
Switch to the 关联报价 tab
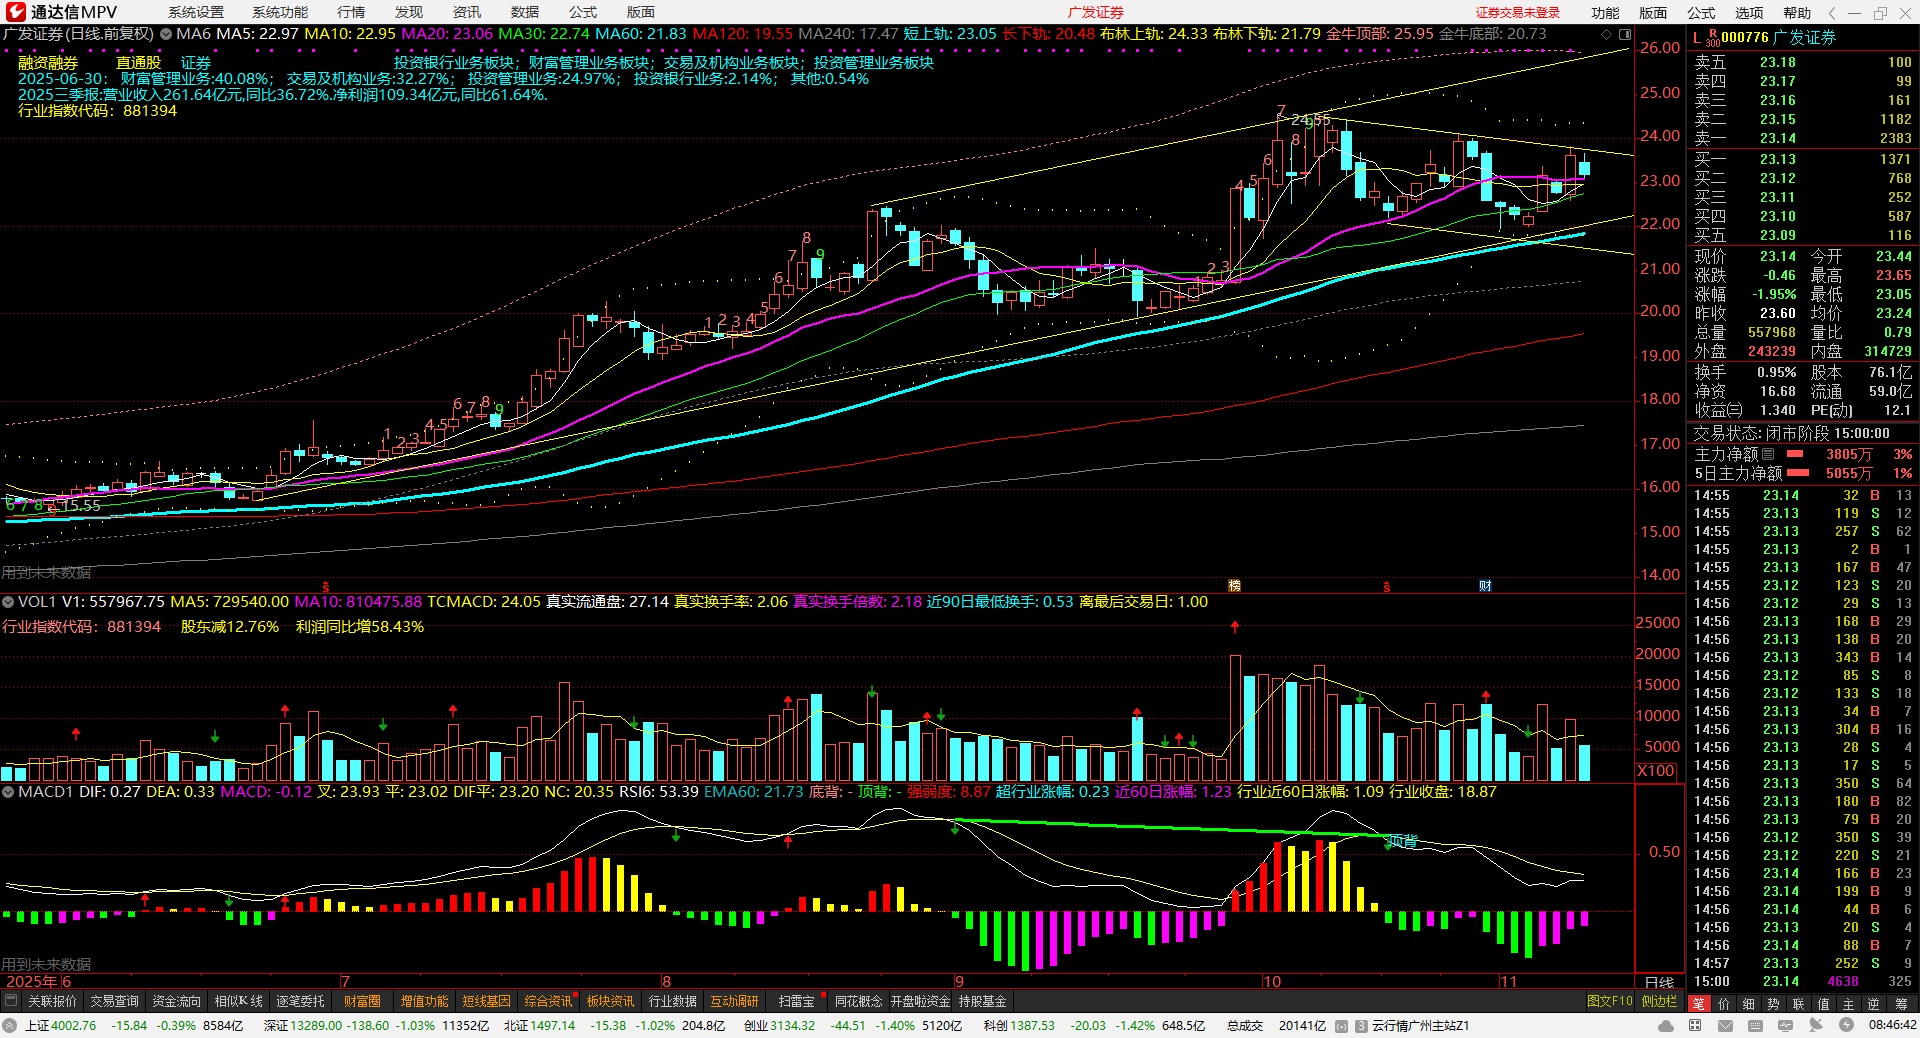point(52,1001)
